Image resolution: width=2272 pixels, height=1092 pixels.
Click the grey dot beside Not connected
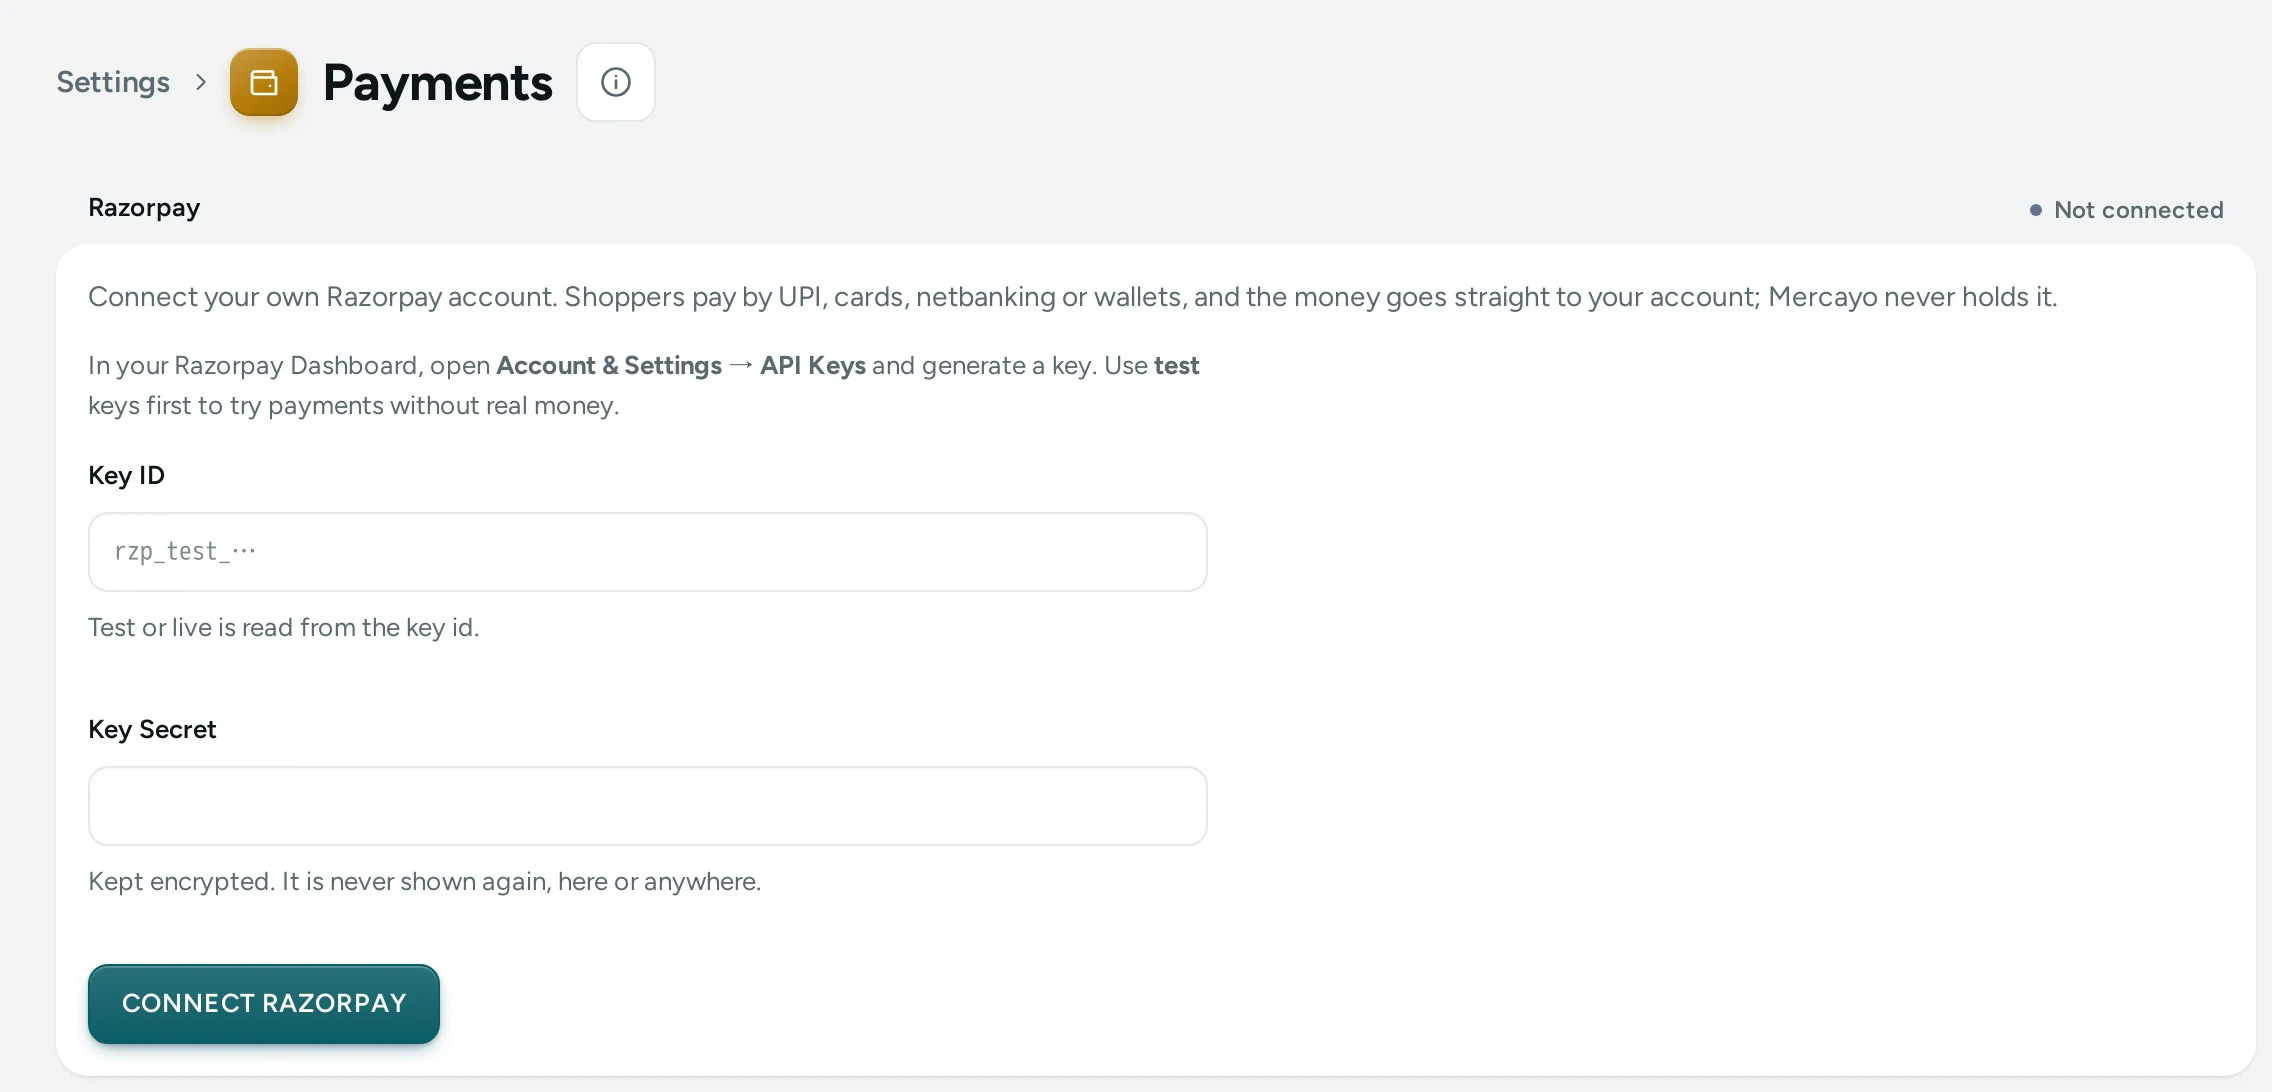click(2036, 210)
